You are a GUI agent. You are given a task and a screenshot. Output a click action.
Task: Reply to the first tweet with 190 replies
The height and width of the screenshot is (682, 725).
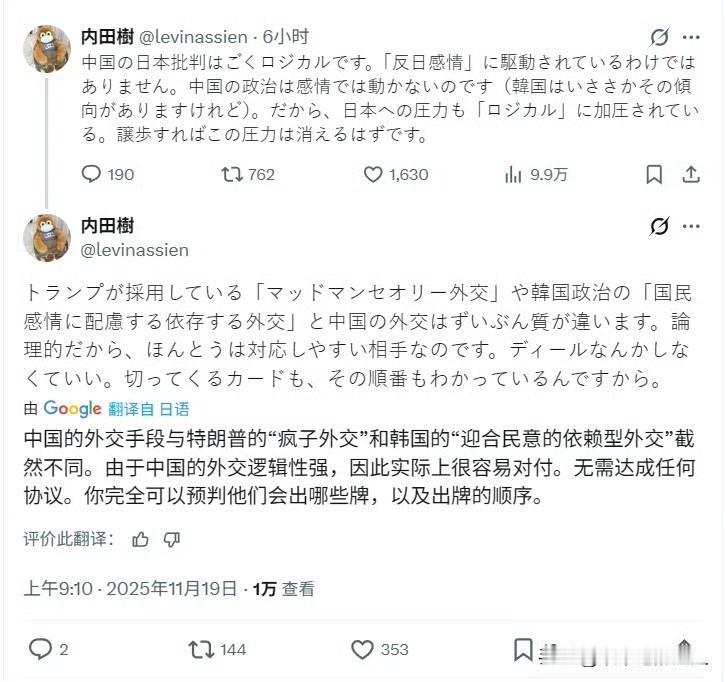tap(91, 174)
